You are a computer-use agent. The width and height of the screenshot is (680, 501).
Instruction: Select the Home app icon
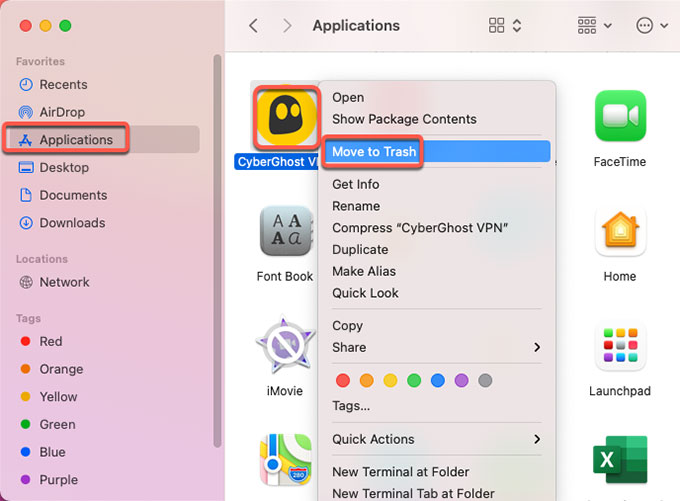(620, 231)
